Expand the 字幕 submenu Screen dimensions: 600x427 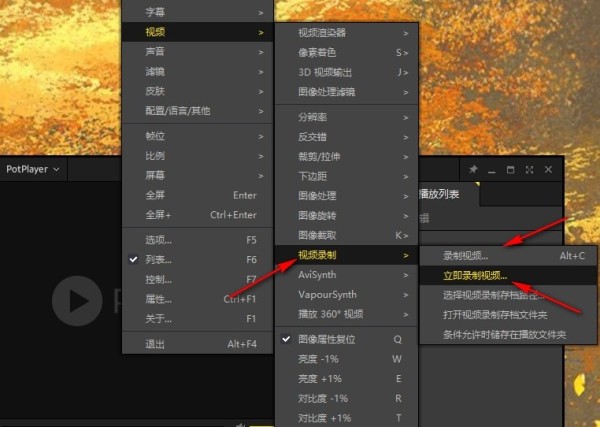point(197,12)
